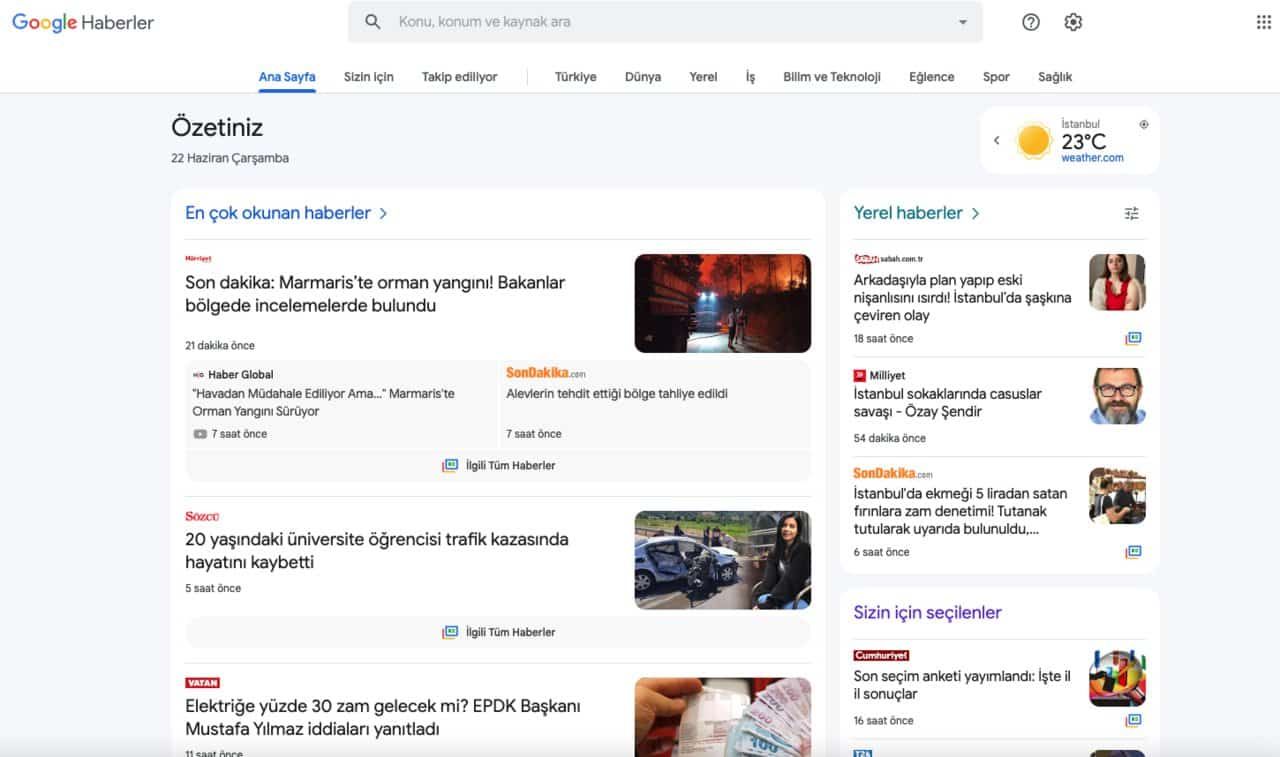This screenshot has width=1280, height=757.
Task: Expand the 'En çok okunan haberler' section
Action: tap(383, 213)
